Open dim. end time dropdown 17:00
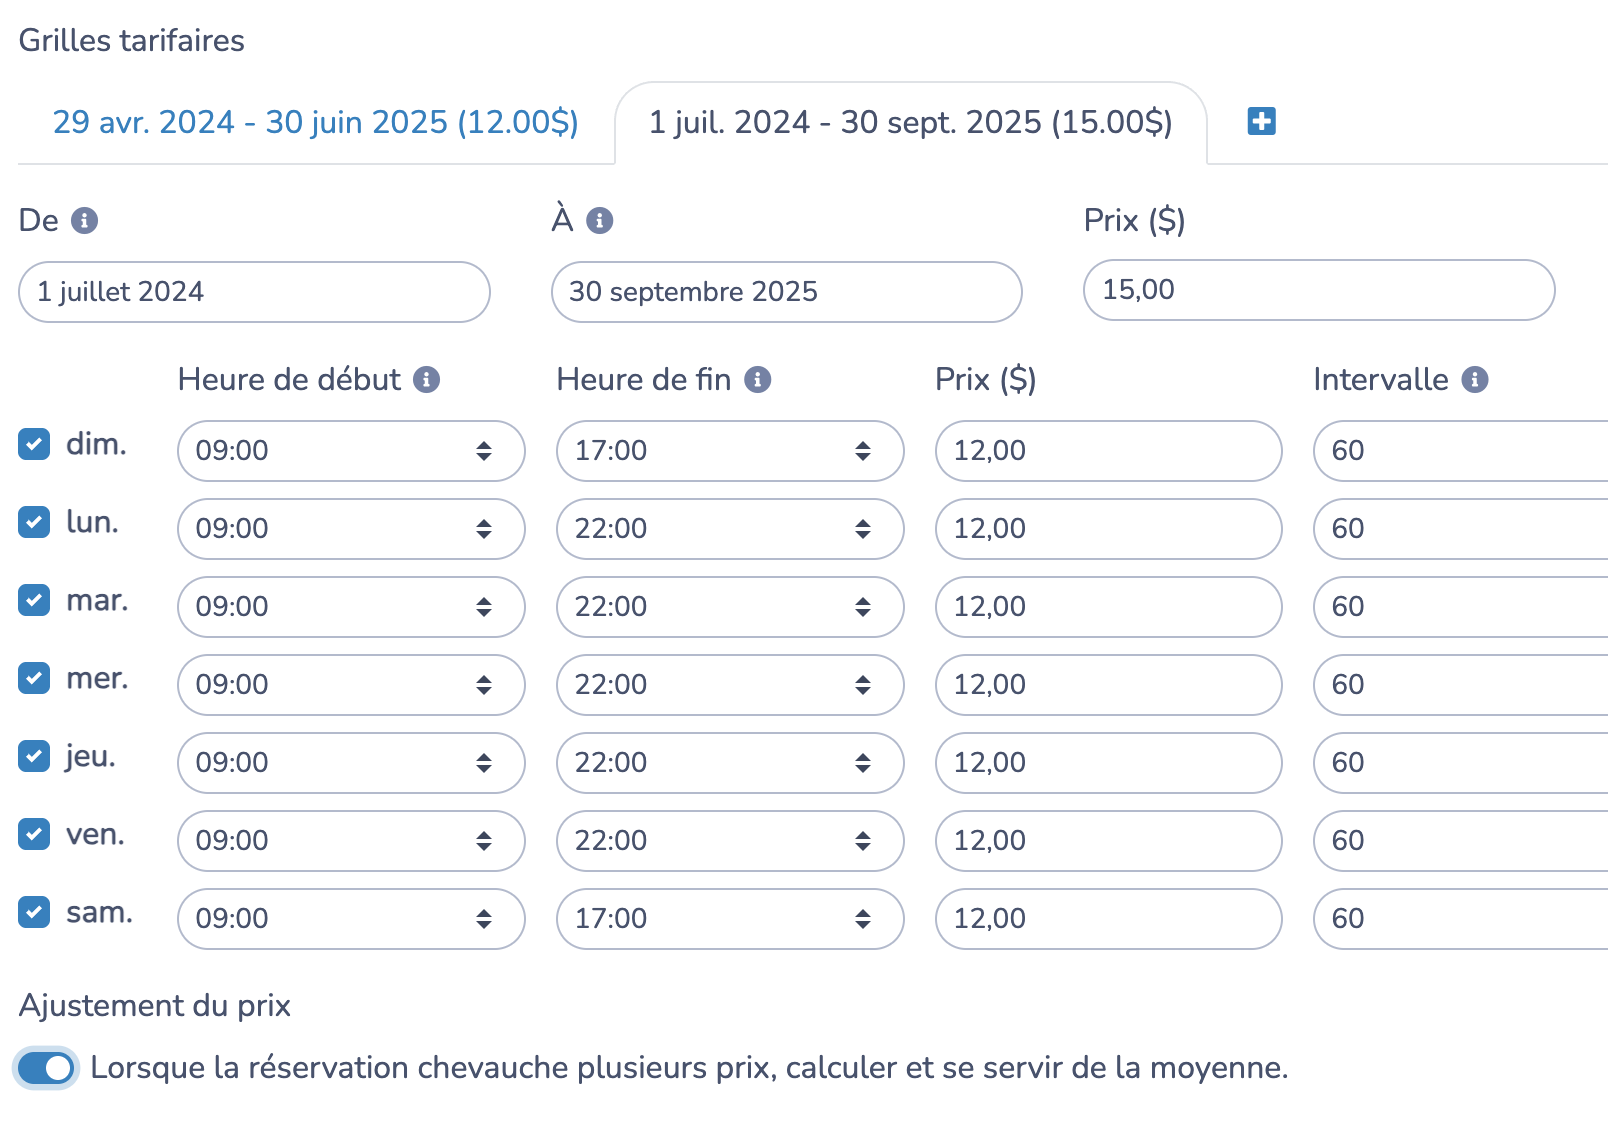 (x=730, y=451)
